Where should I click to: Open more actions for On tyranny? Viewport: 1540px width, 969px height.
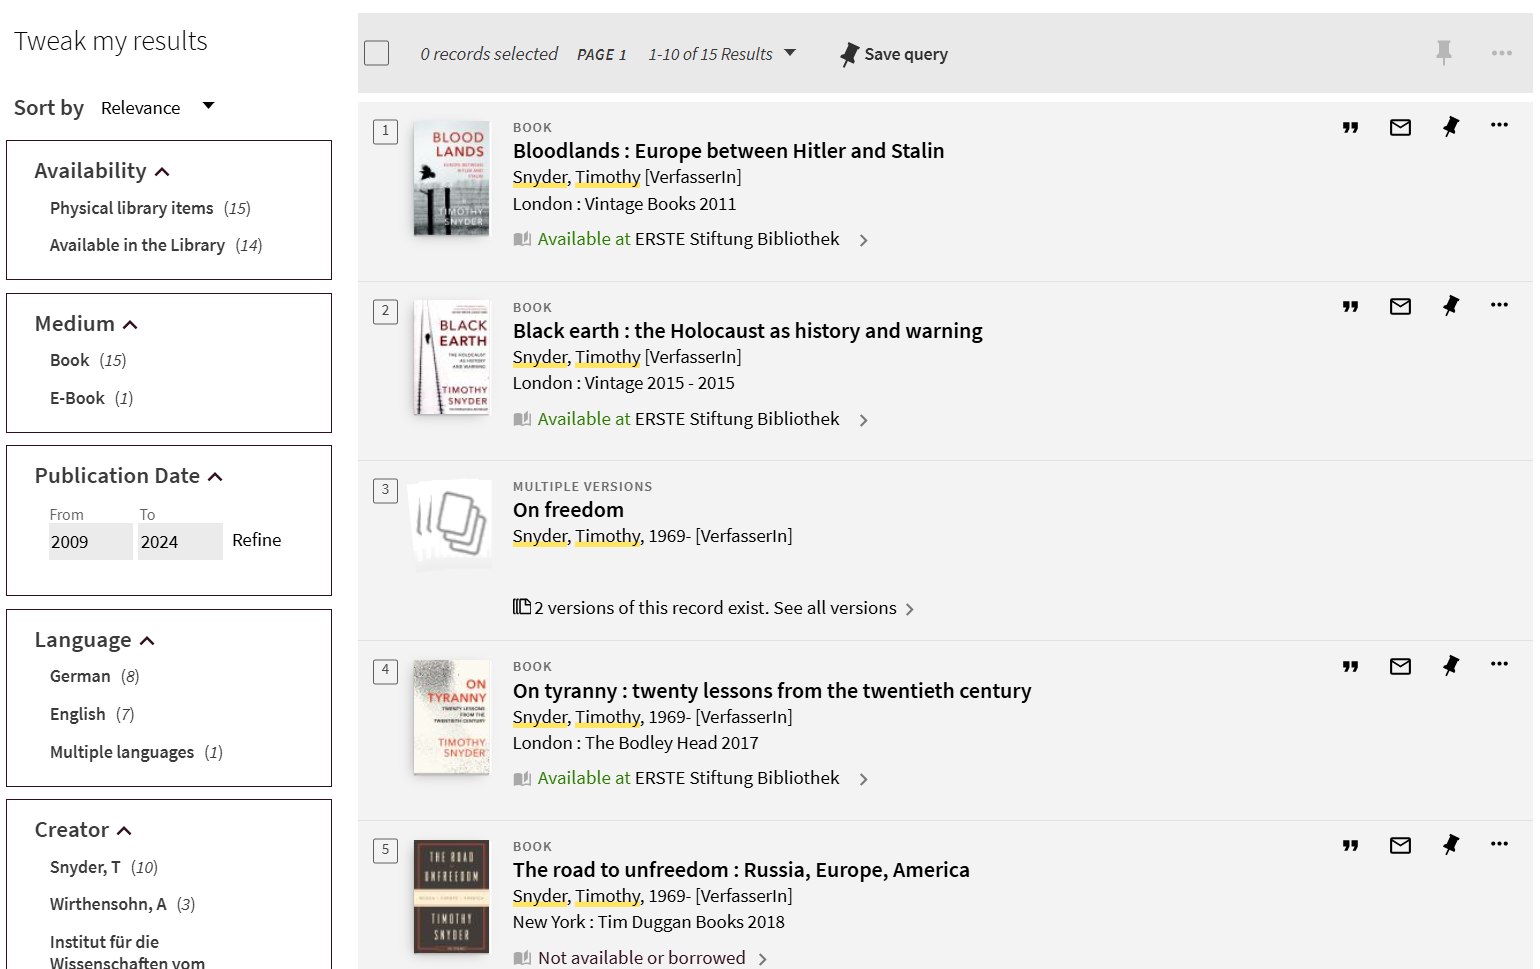click(x=1499, y=664)
